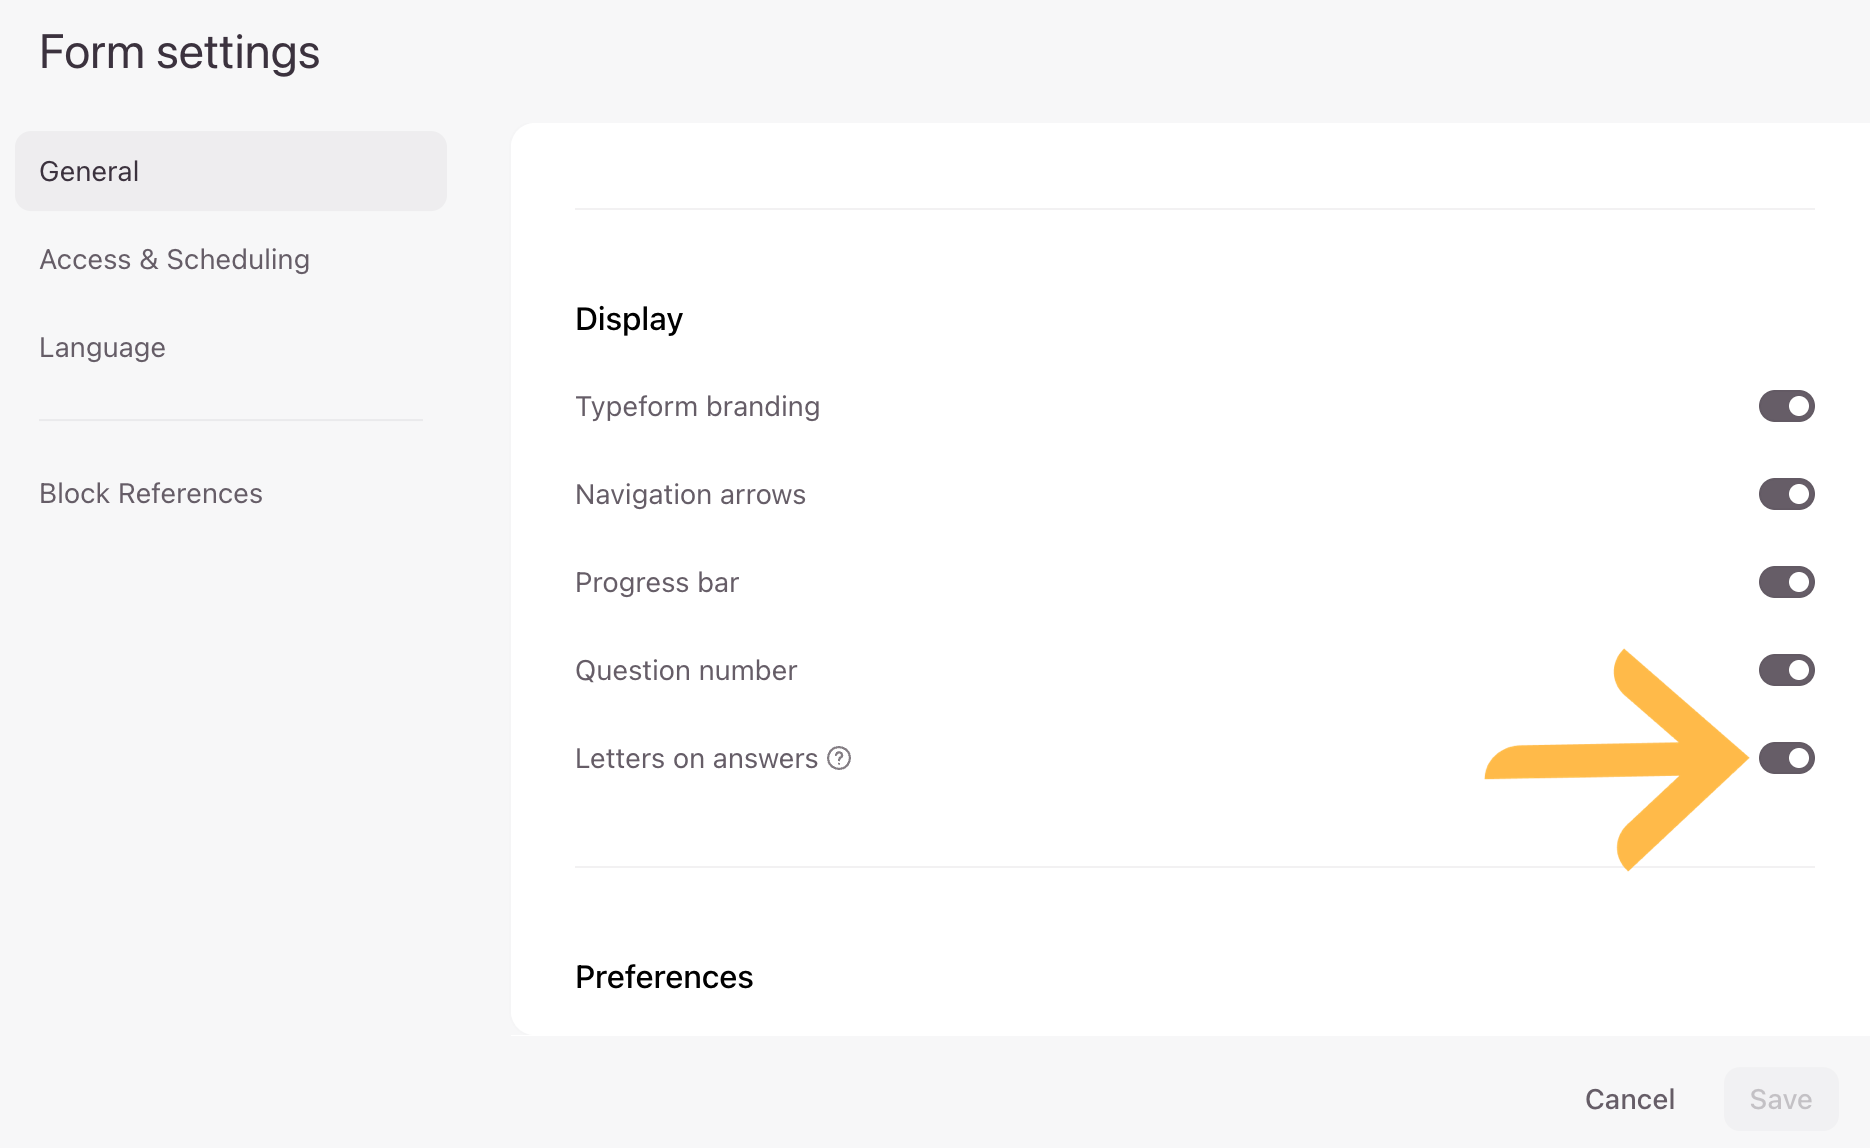1870x1148 pixels.
Task: Click the Question number label
Action: [x=686, y=670]
